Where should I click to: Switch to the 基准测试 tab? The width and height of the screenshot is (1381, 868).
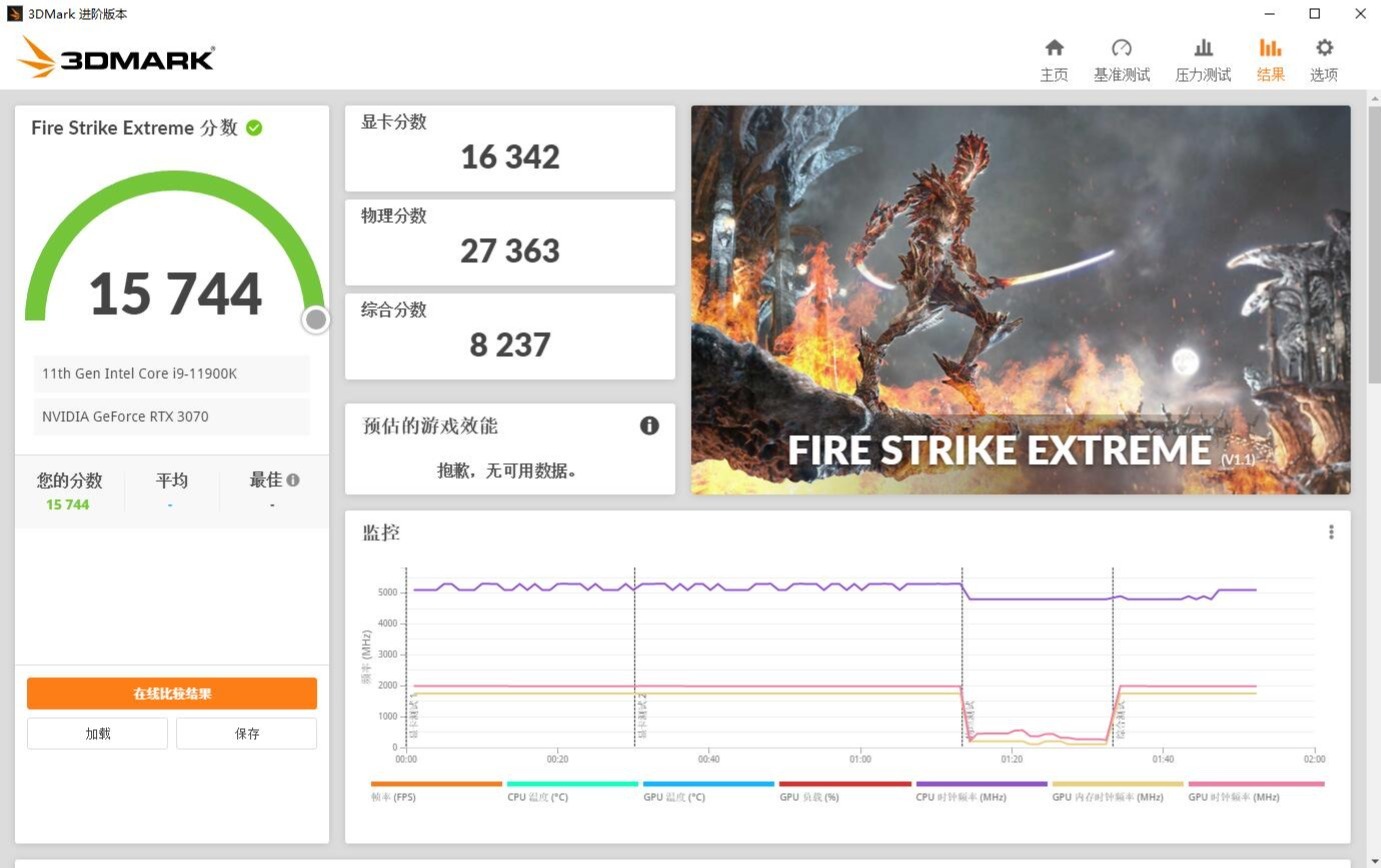click(x=1122, y=57)
